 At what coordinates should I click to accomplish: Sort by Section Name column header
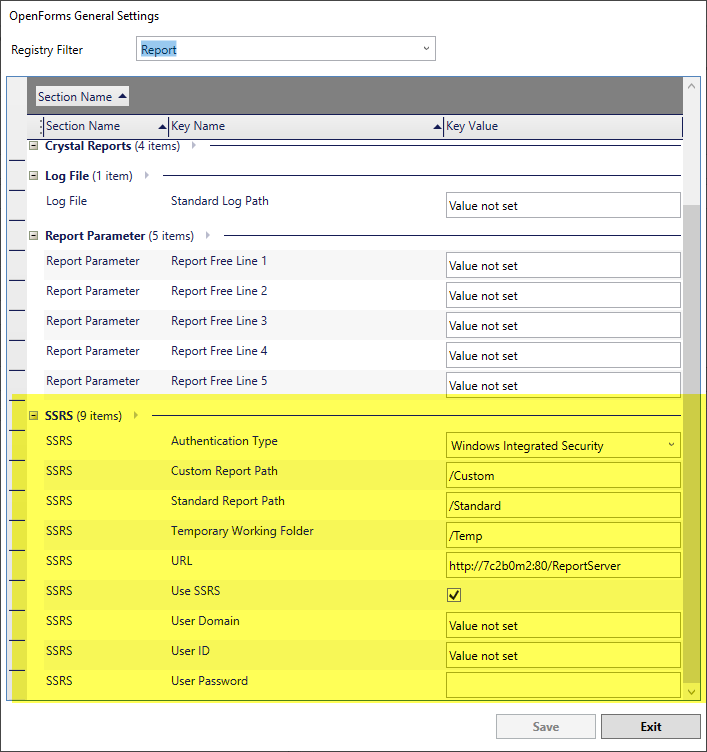click(100, 126)
